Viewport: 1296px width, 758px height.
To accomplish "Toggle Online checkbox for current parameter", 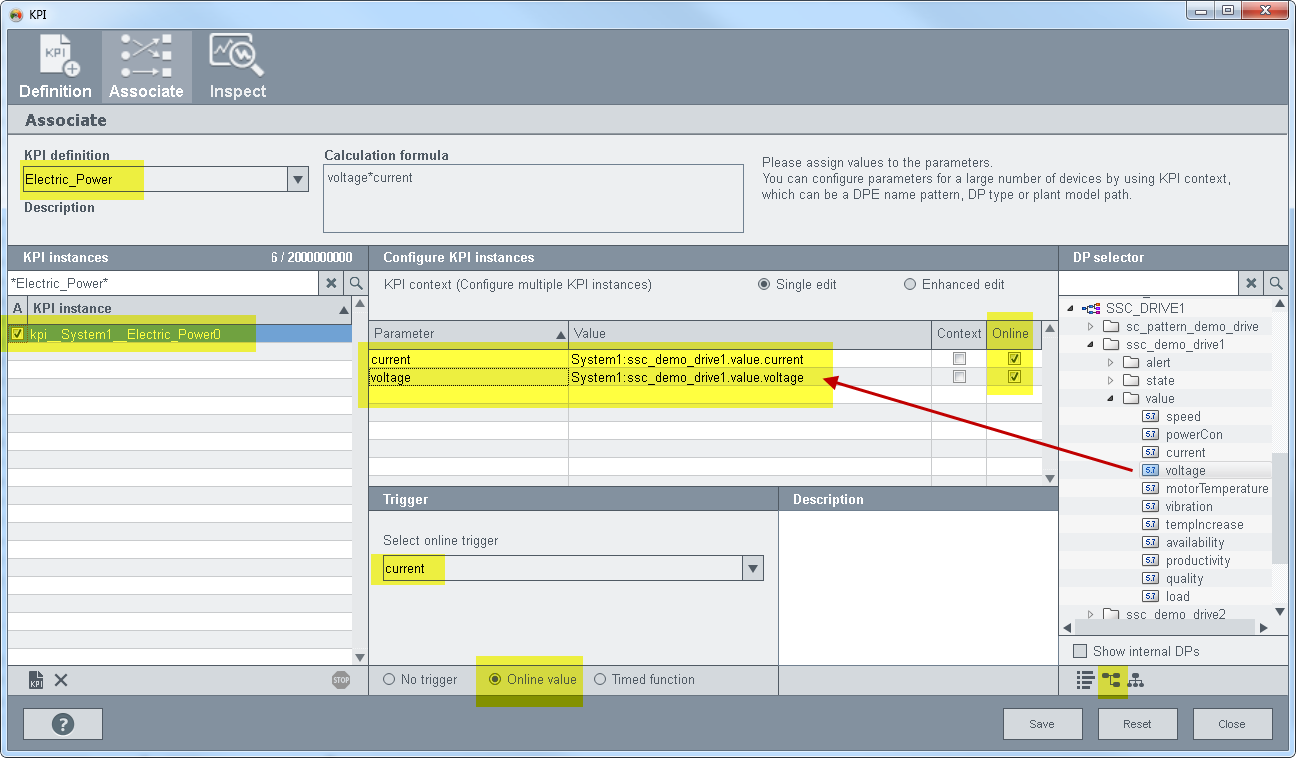I will (1014, 359).
